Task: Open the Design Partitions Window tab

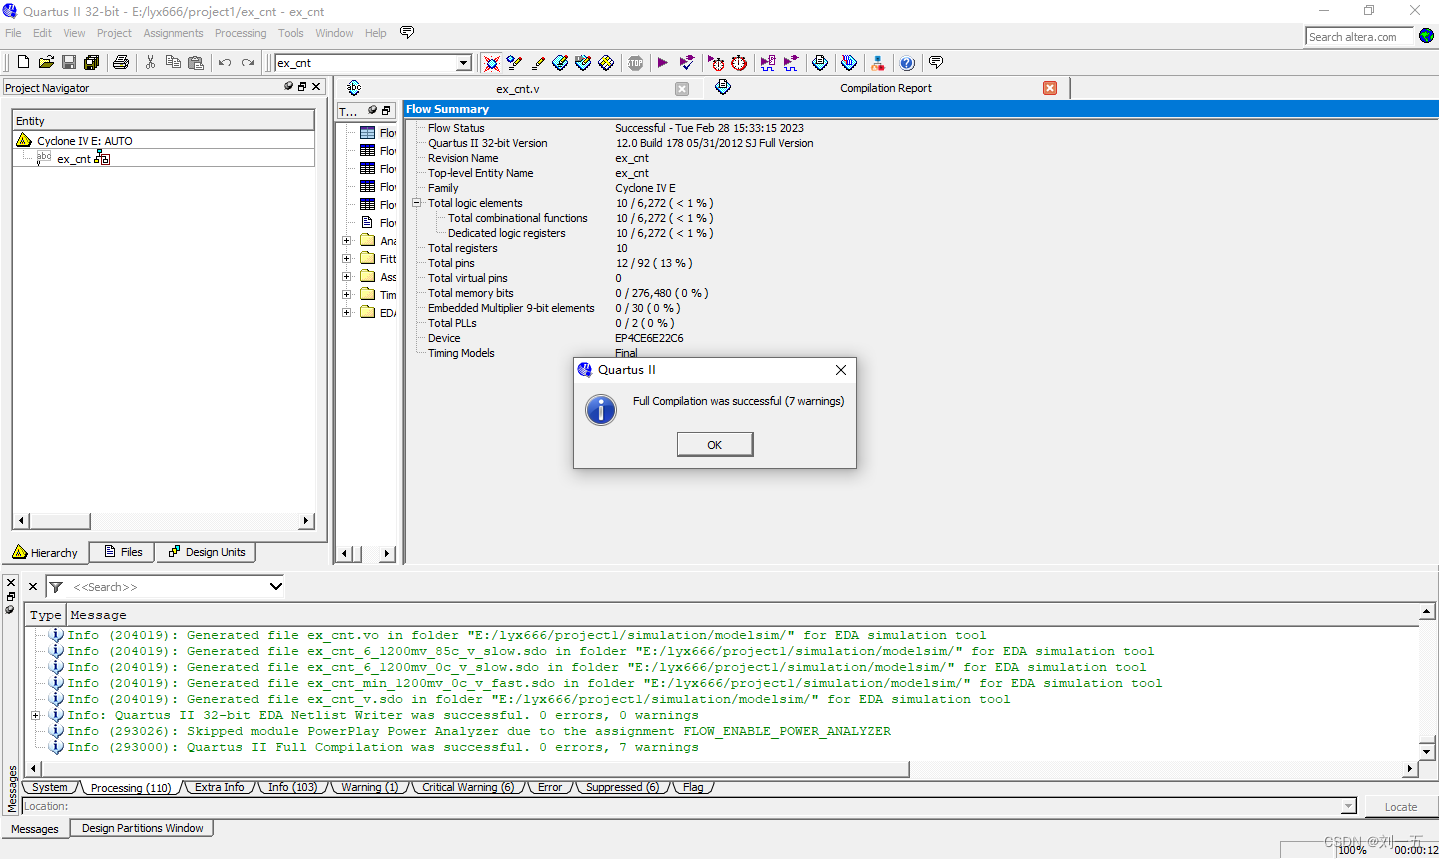Action: pos(142,828)
